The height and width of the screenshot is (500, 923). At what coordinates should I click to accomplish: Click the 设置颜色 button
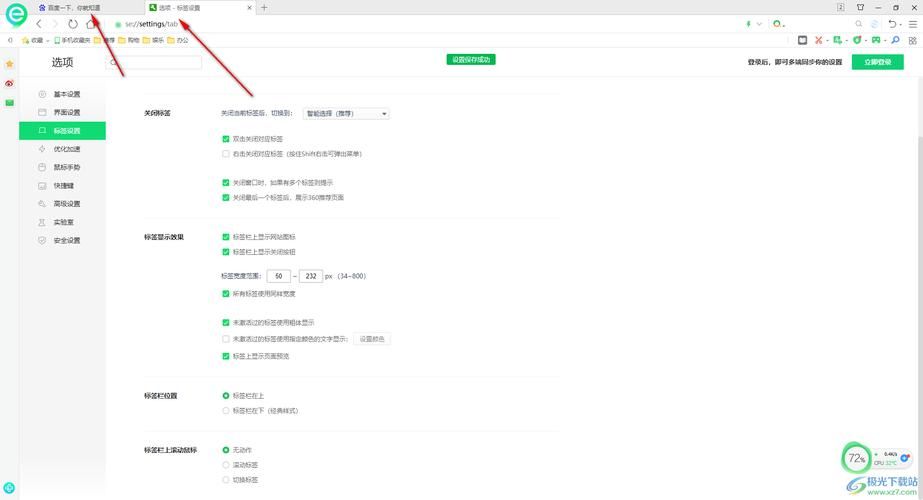tap(372, 339)
